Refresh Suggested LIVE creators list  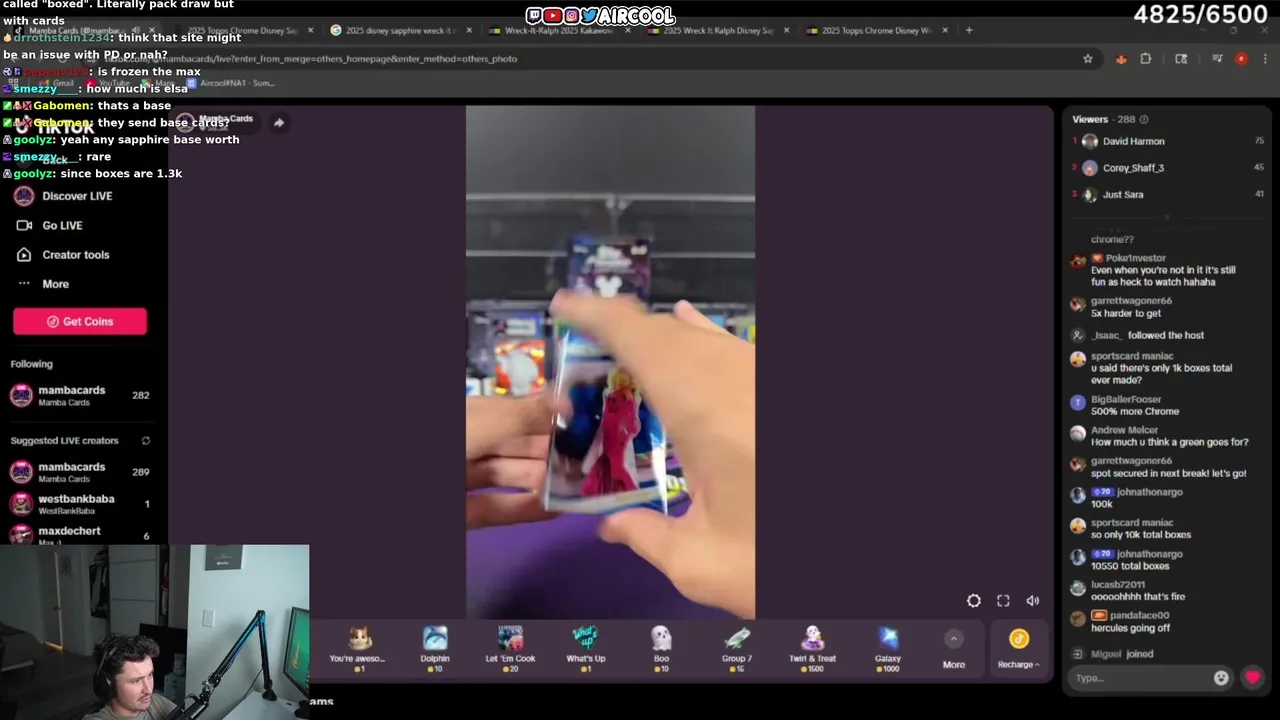coord(146,441)
